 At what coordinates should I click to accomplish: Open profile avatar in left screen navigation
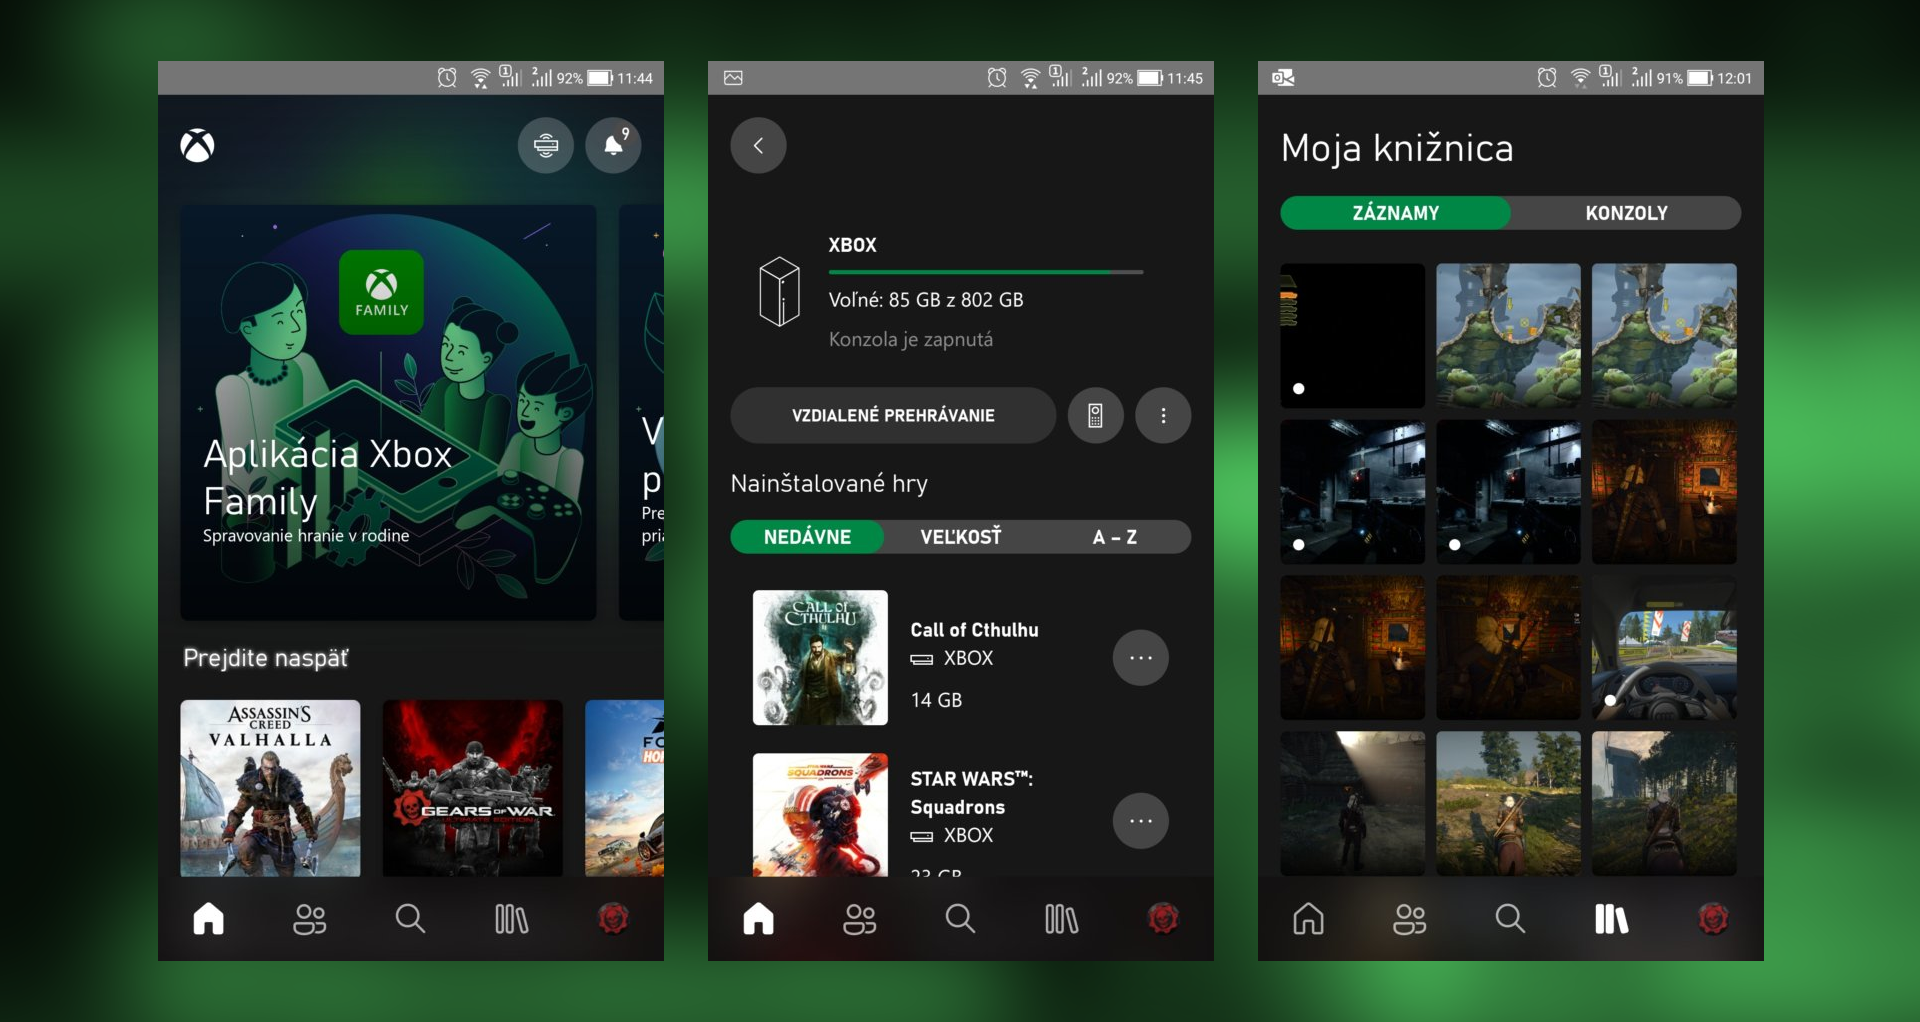click(x=613, y=918)
